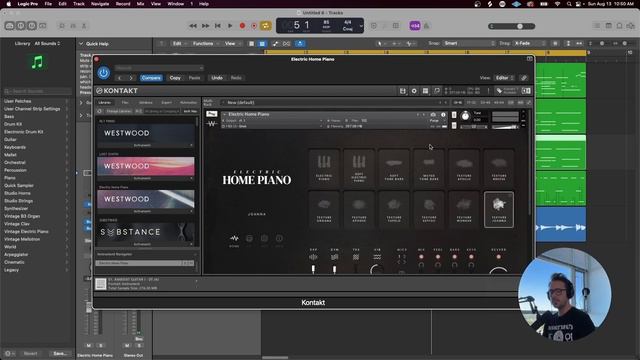Screen dimensions: 640x360
Task: Toggle the BASS power light
Action: pyautogui.click(x=455, y=257)
